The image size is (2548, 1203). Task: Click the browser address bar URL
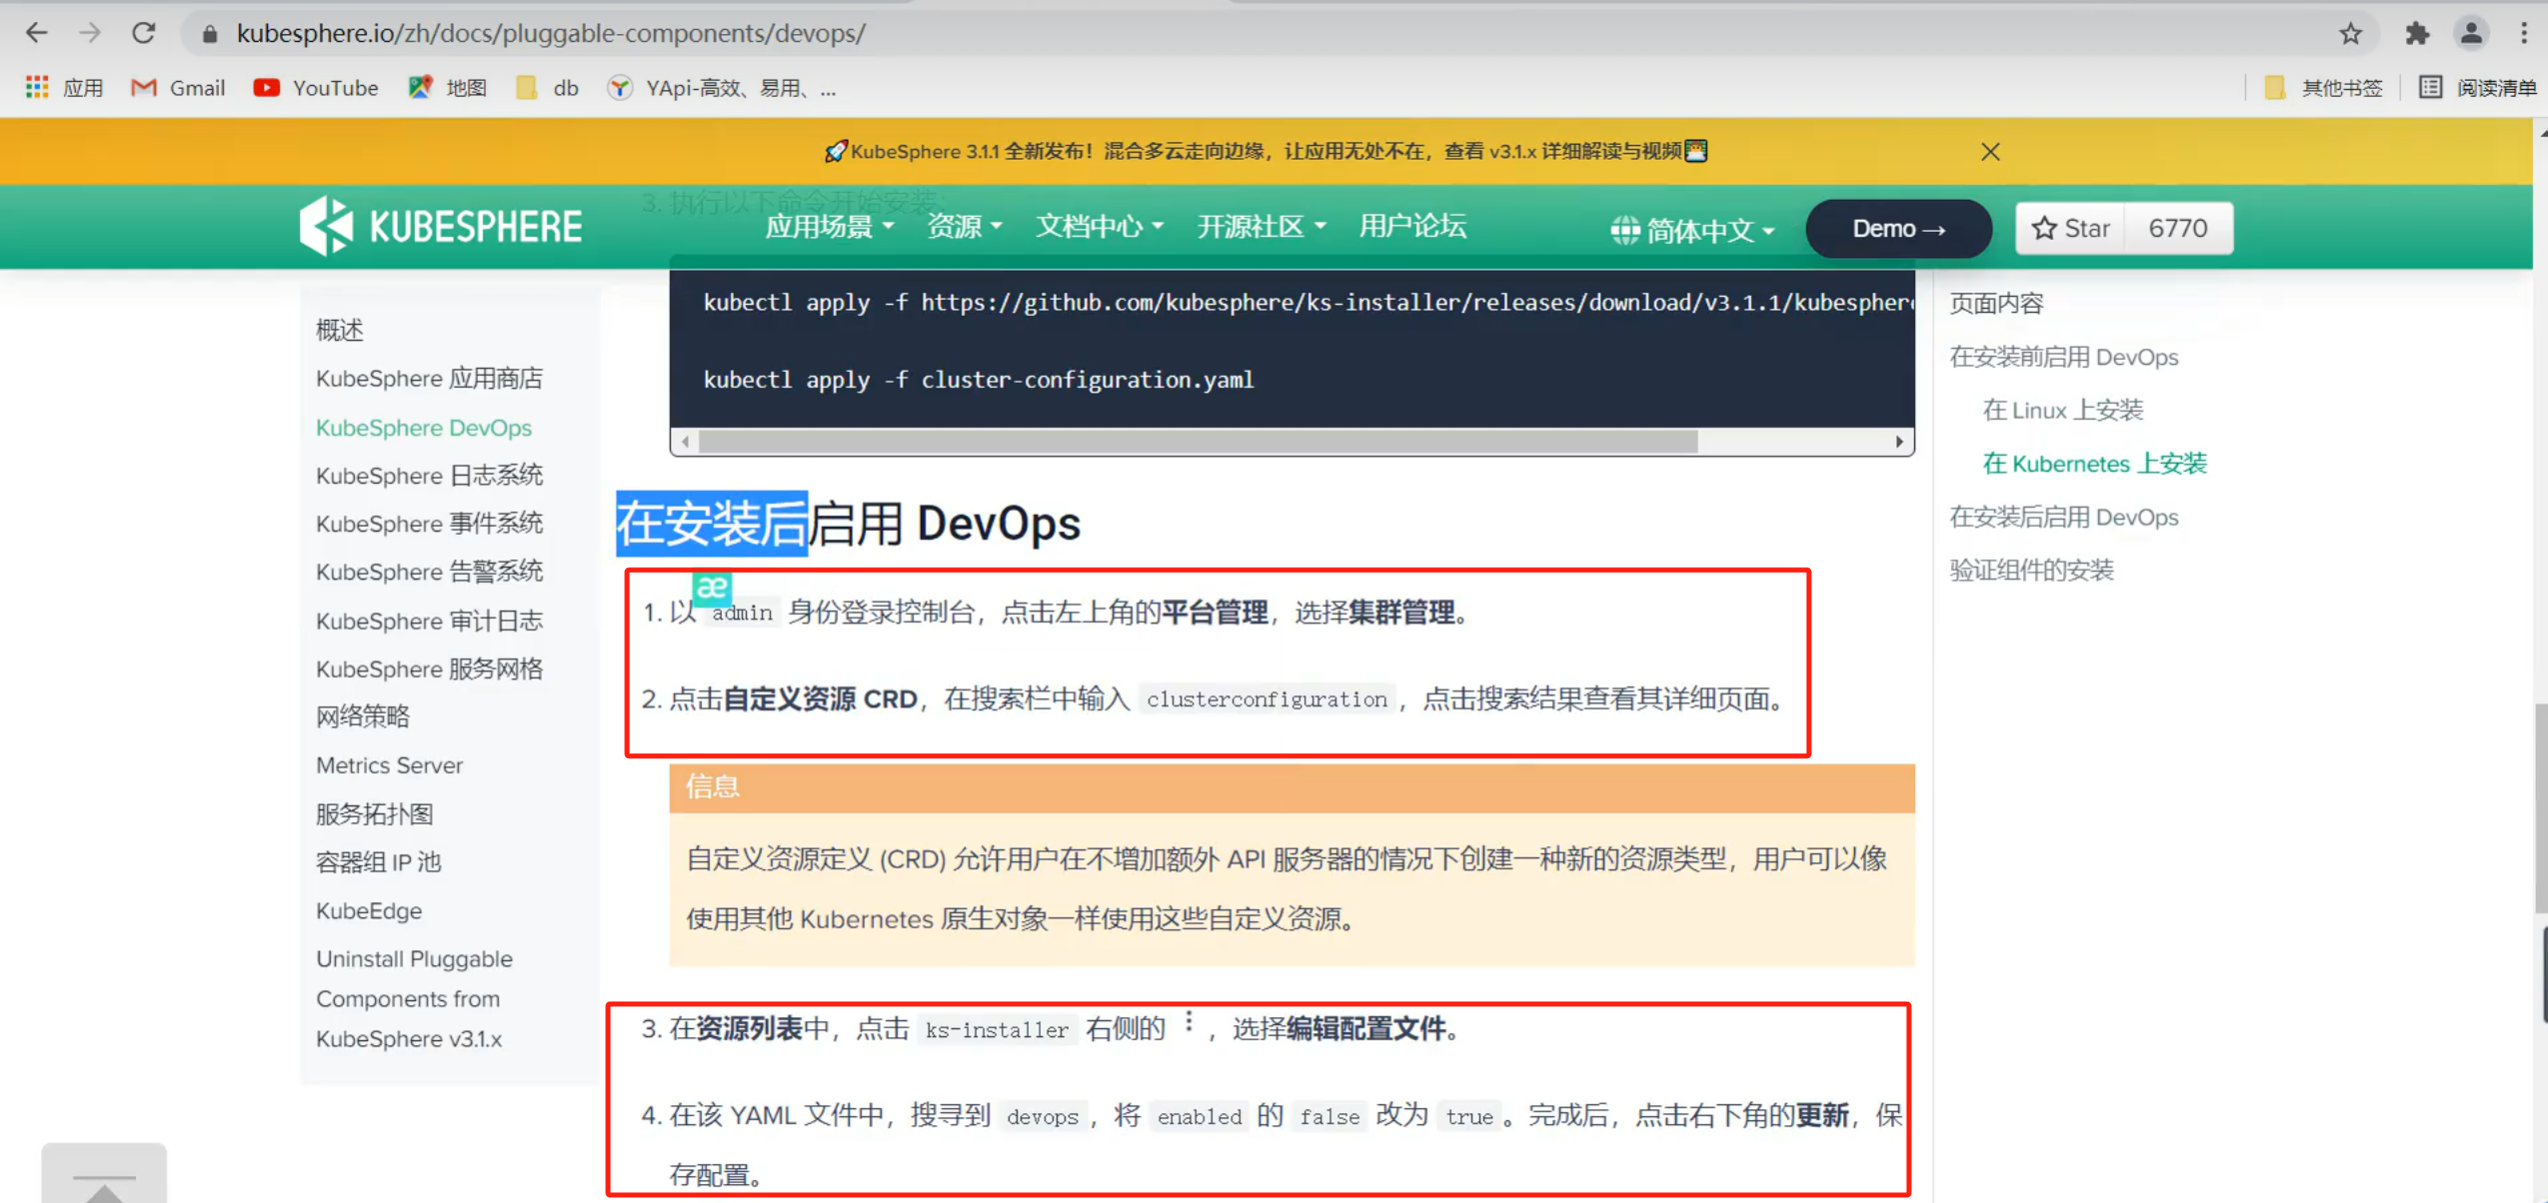[551, 34]
